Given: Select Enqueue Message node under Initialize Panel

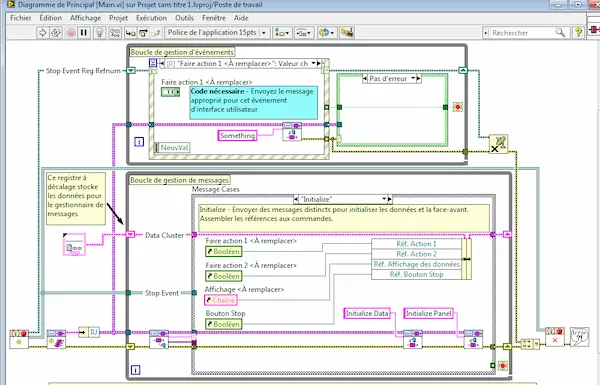Looking at the screenshot, I should pyautogui.click(x=473, y=339).
